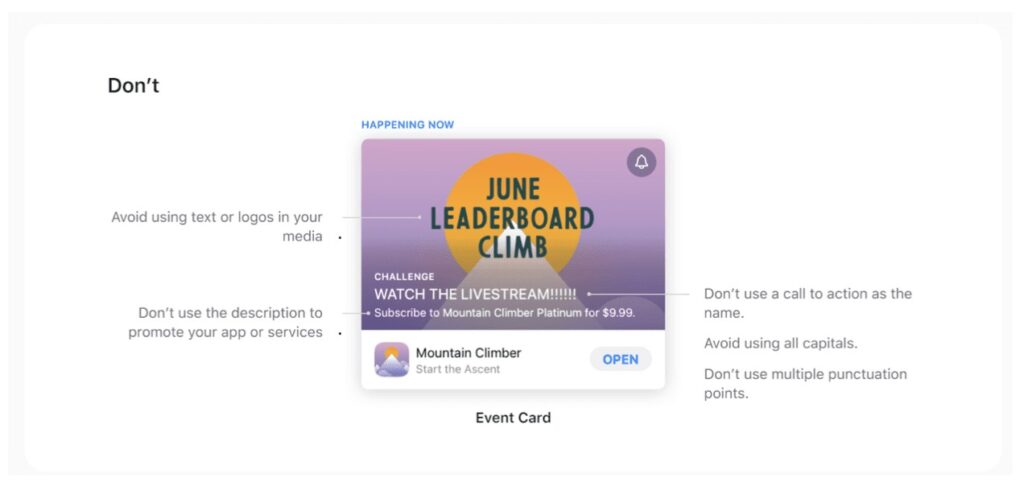Click the Event Card caption

pyautogui.click(x=513, y=417)
